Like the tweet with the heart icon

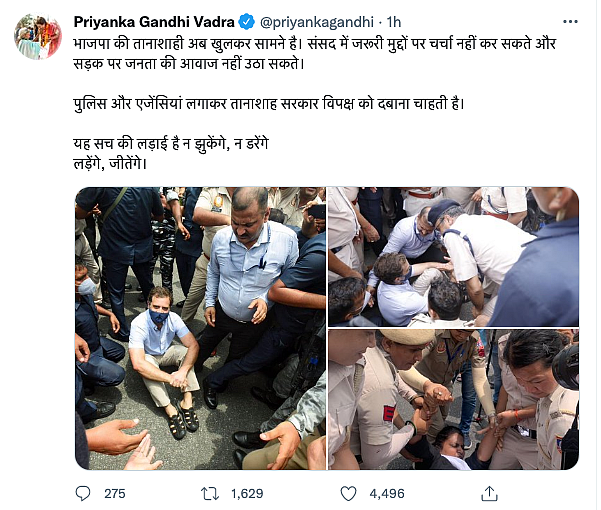pos(348,494)
